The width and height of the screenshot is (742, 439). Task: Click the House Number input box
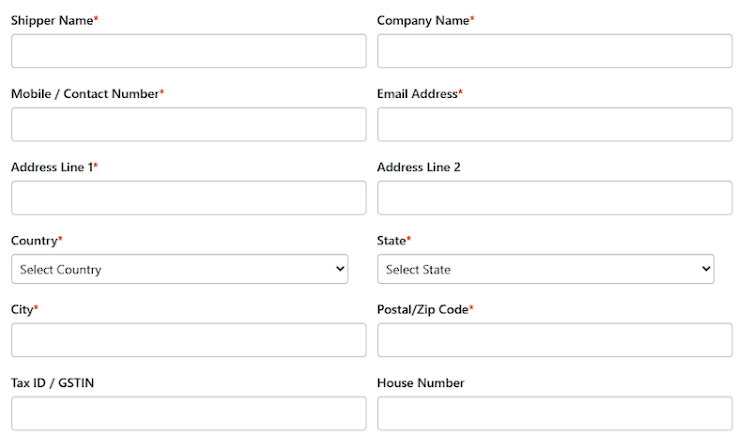point(554,413)
